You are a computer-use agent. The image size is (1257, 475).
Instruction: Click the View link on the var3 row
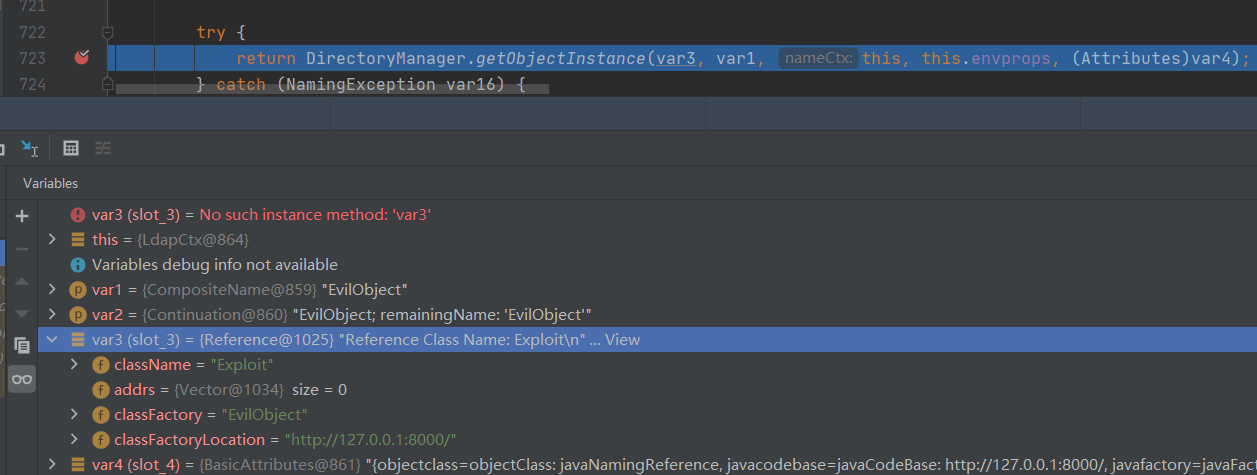(622, 340)
